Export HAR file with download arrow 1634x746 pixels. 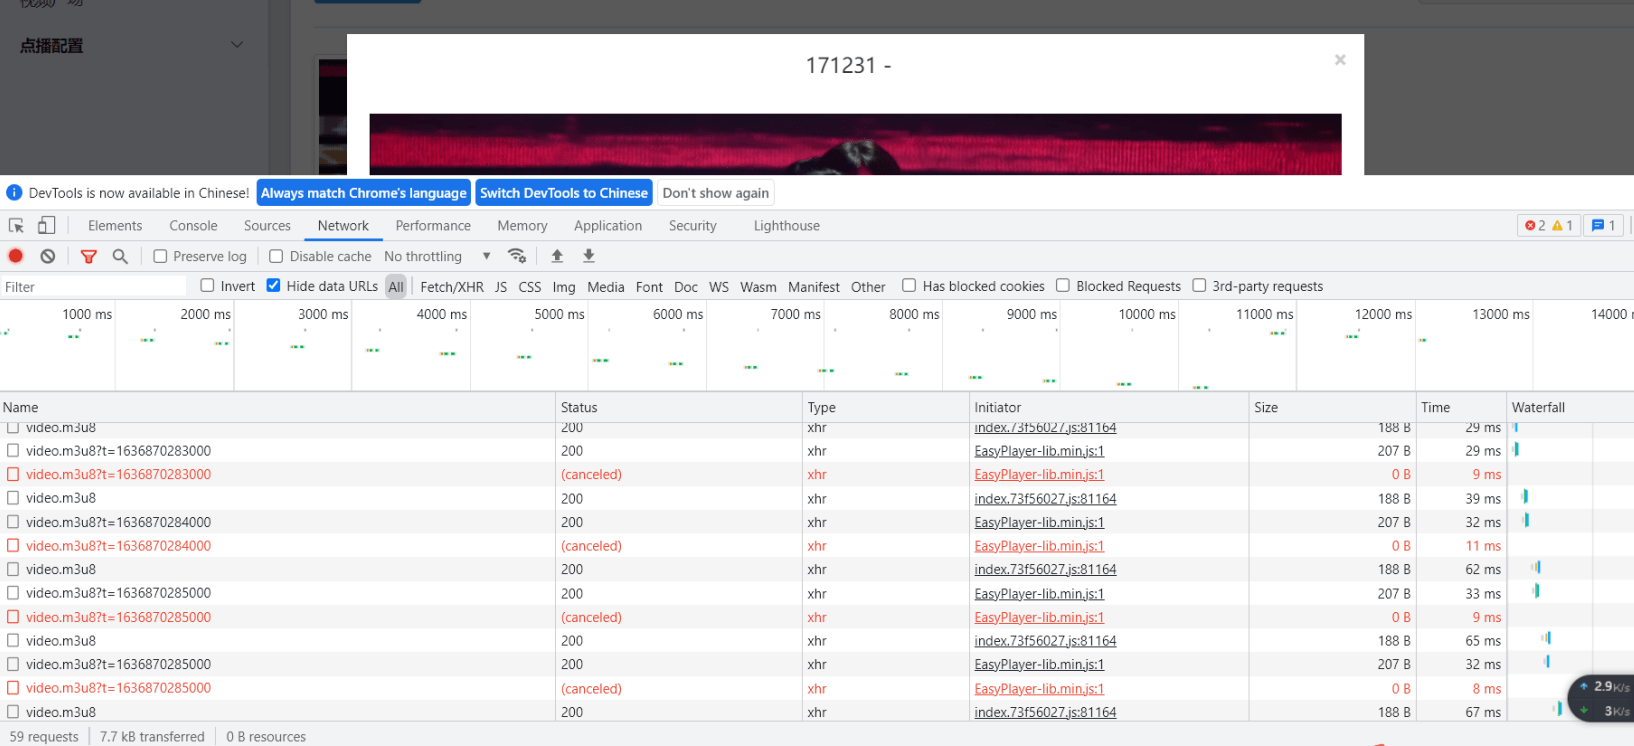tap(589, 256)
